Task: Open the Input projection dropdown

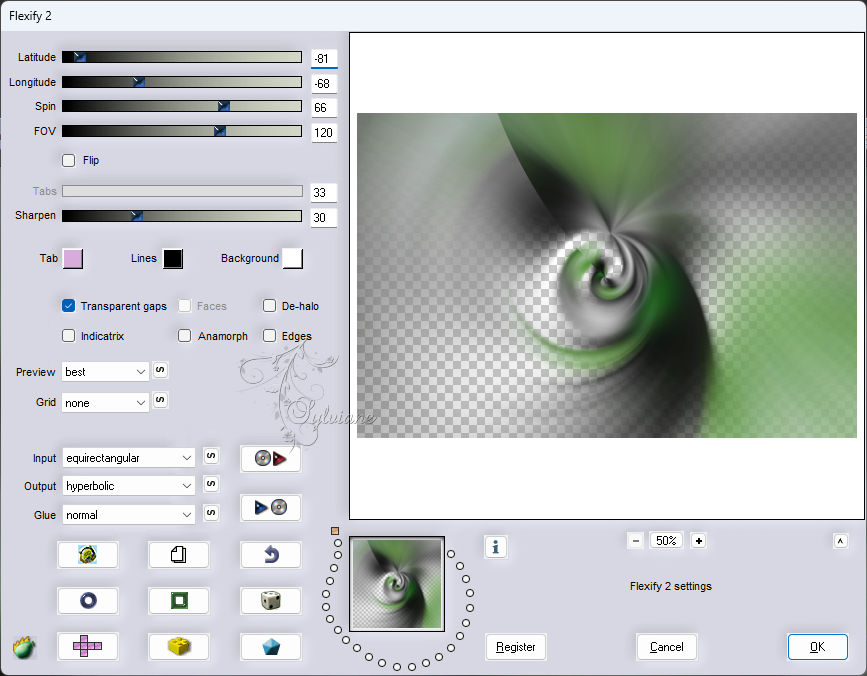Action: coord(128,458)
